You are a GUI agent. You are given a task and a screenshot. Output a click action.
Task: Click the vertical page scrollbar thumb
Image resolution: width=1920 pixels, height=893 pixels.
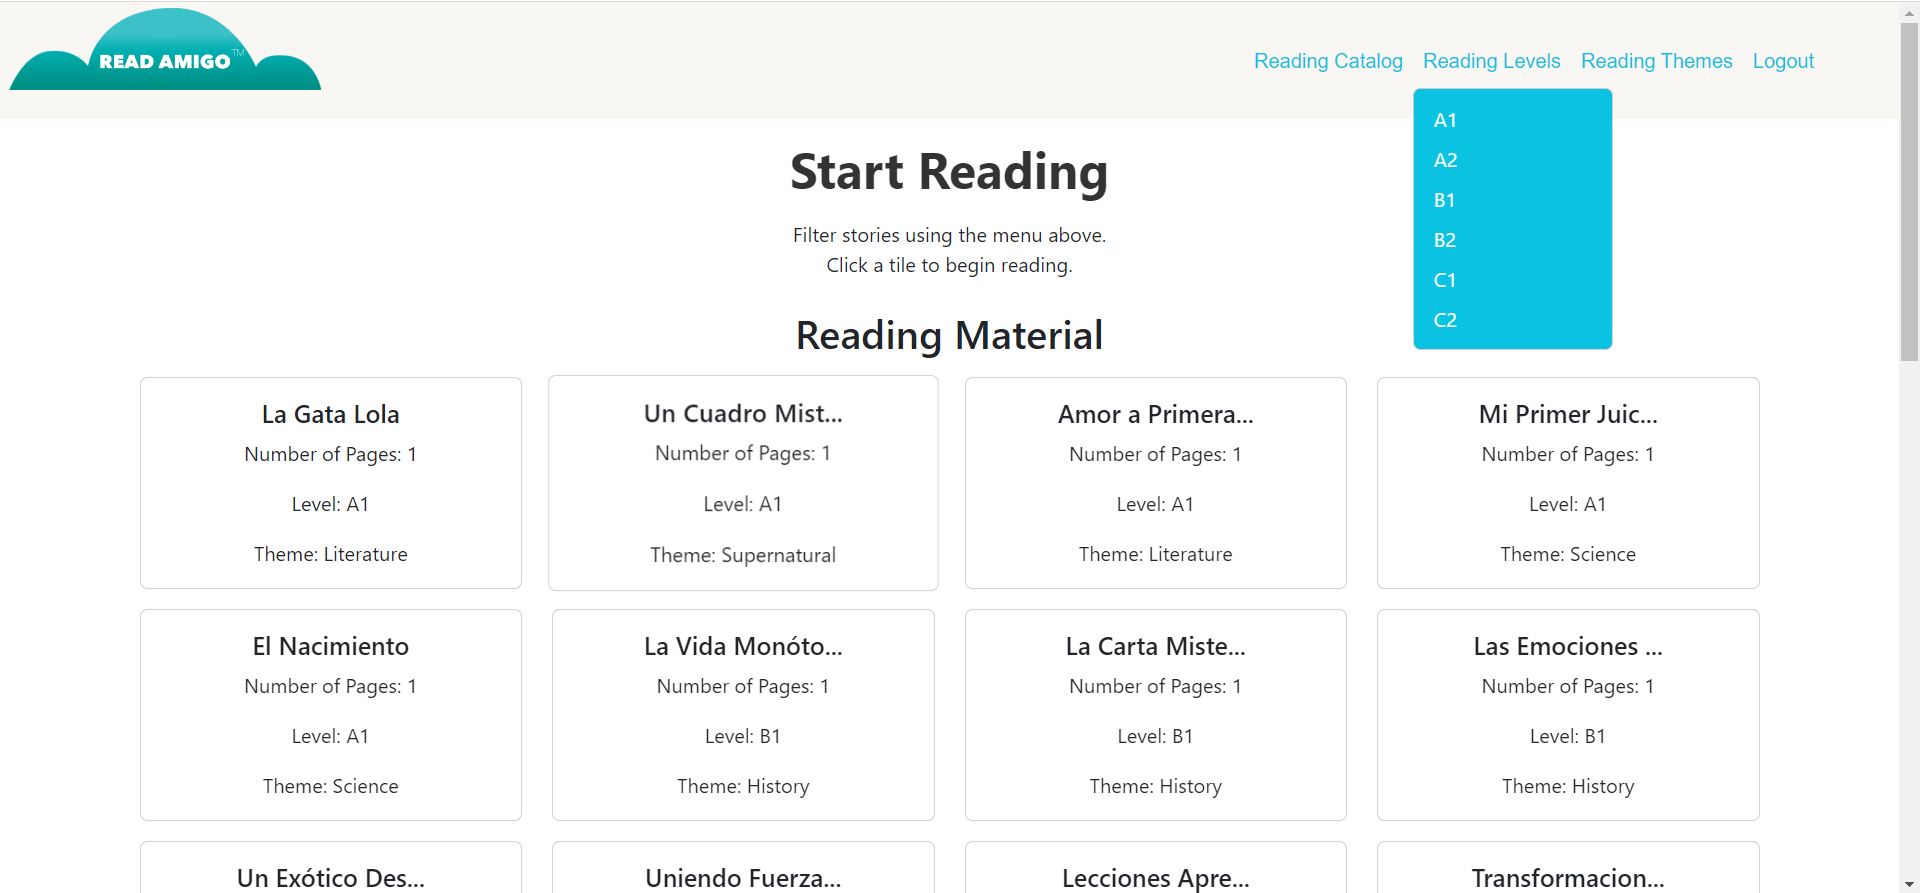pyautogui.click(x=1909, y=190)
